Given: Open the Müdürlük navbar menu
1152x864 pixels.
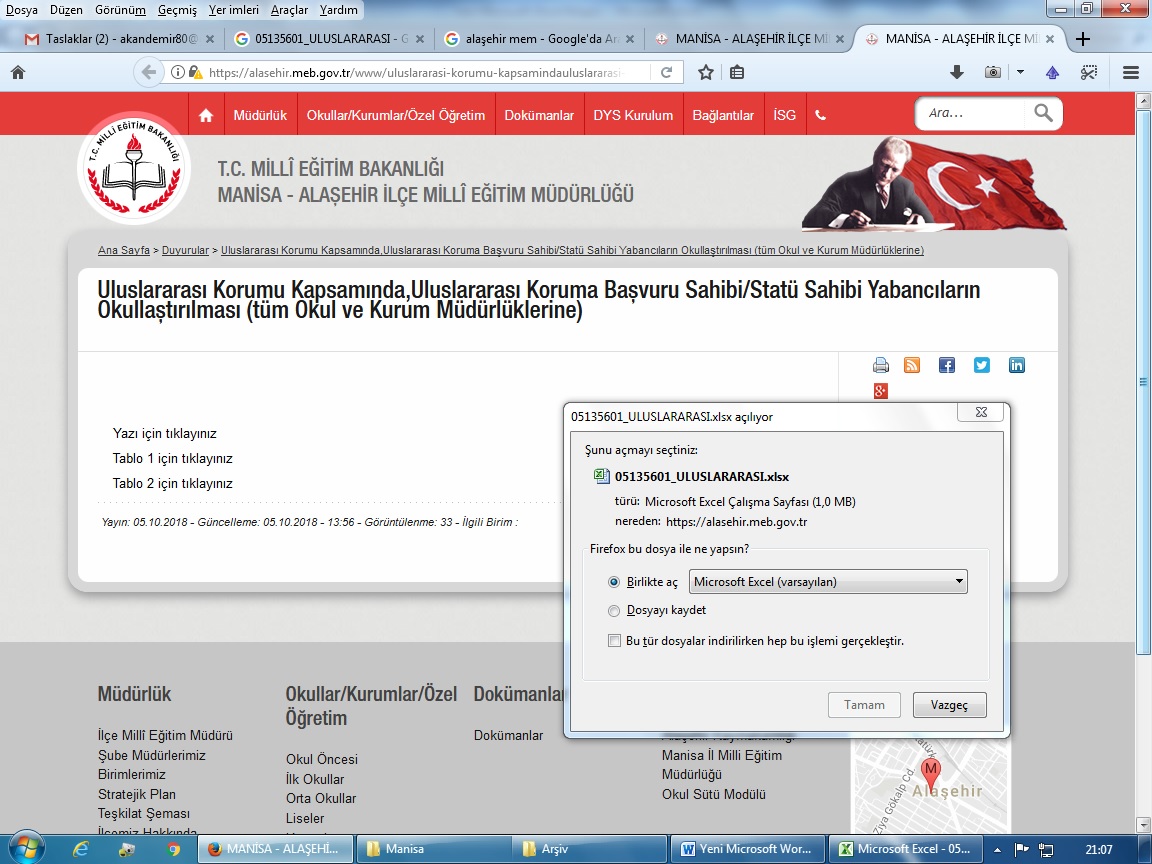Looking at the screenshot, I should (x=260, y=115).
